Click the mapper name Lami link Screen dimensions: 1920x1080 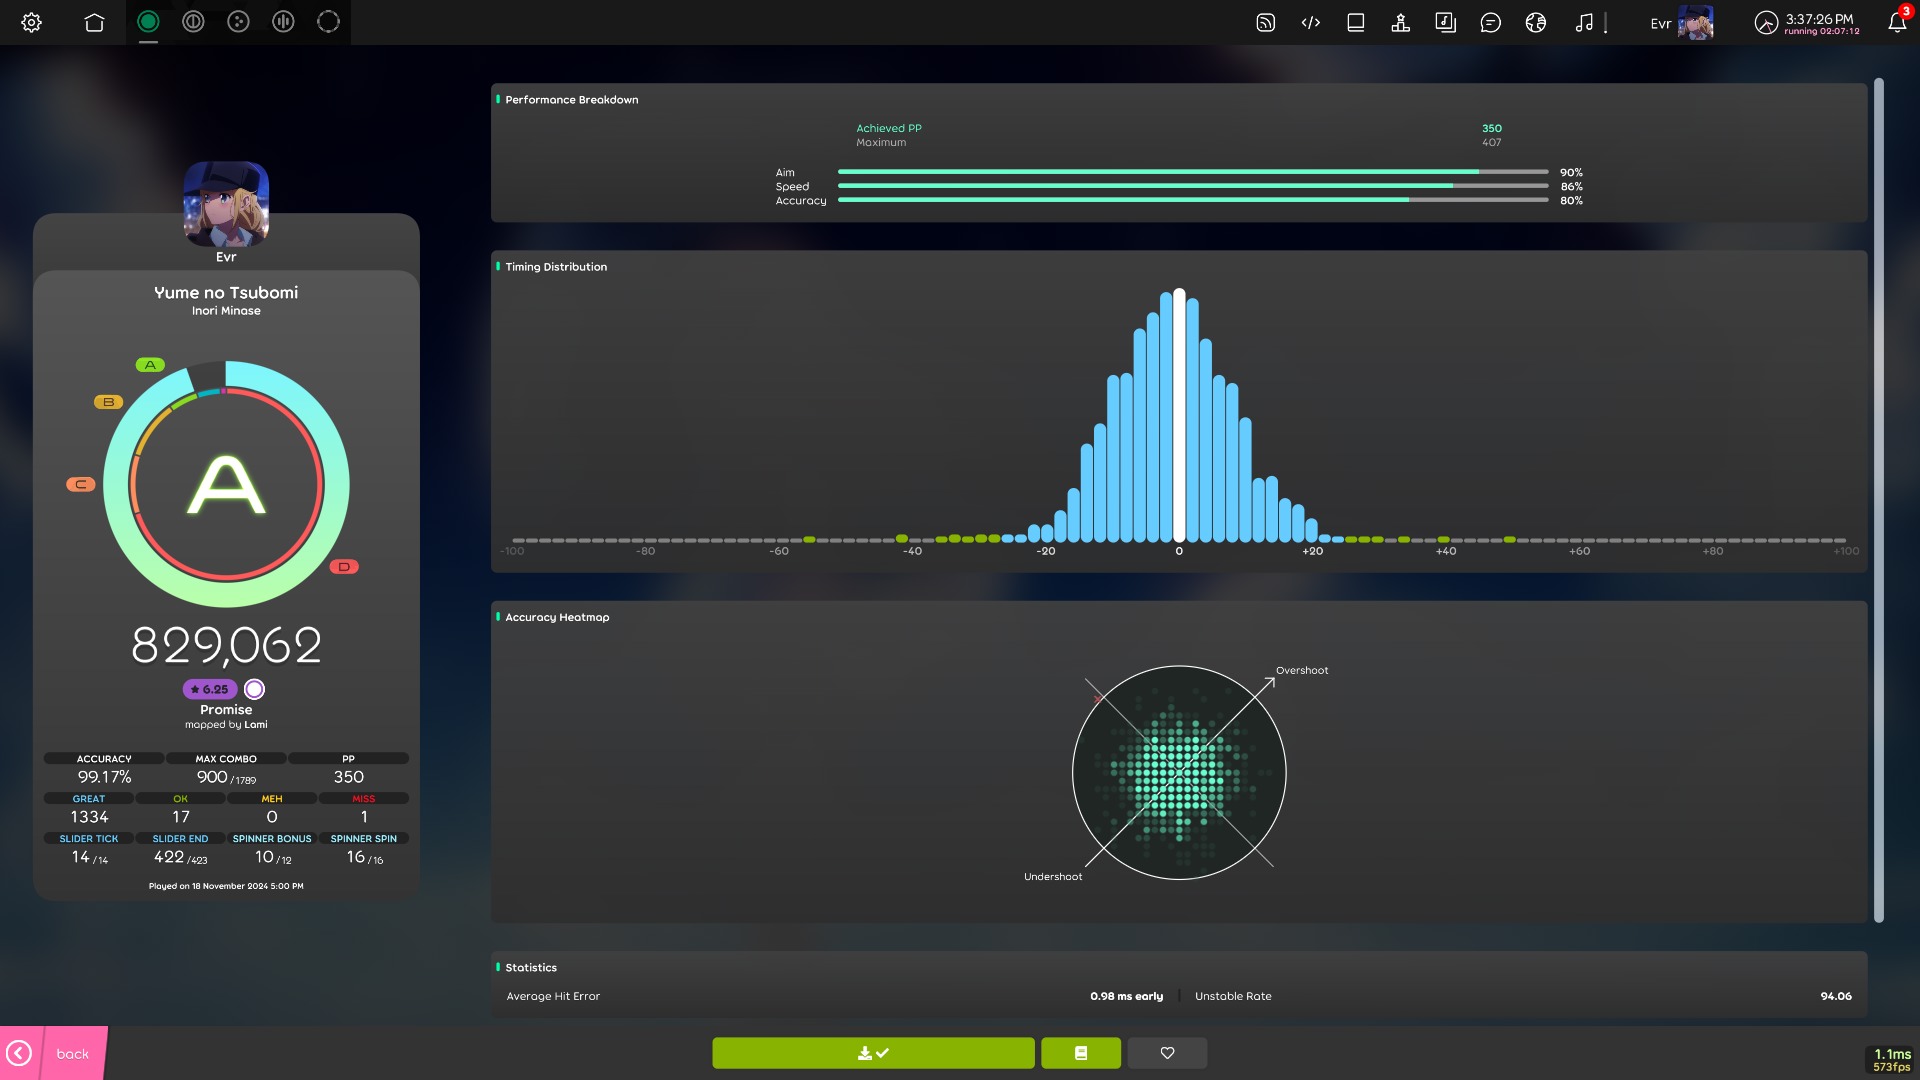point(256,725)
